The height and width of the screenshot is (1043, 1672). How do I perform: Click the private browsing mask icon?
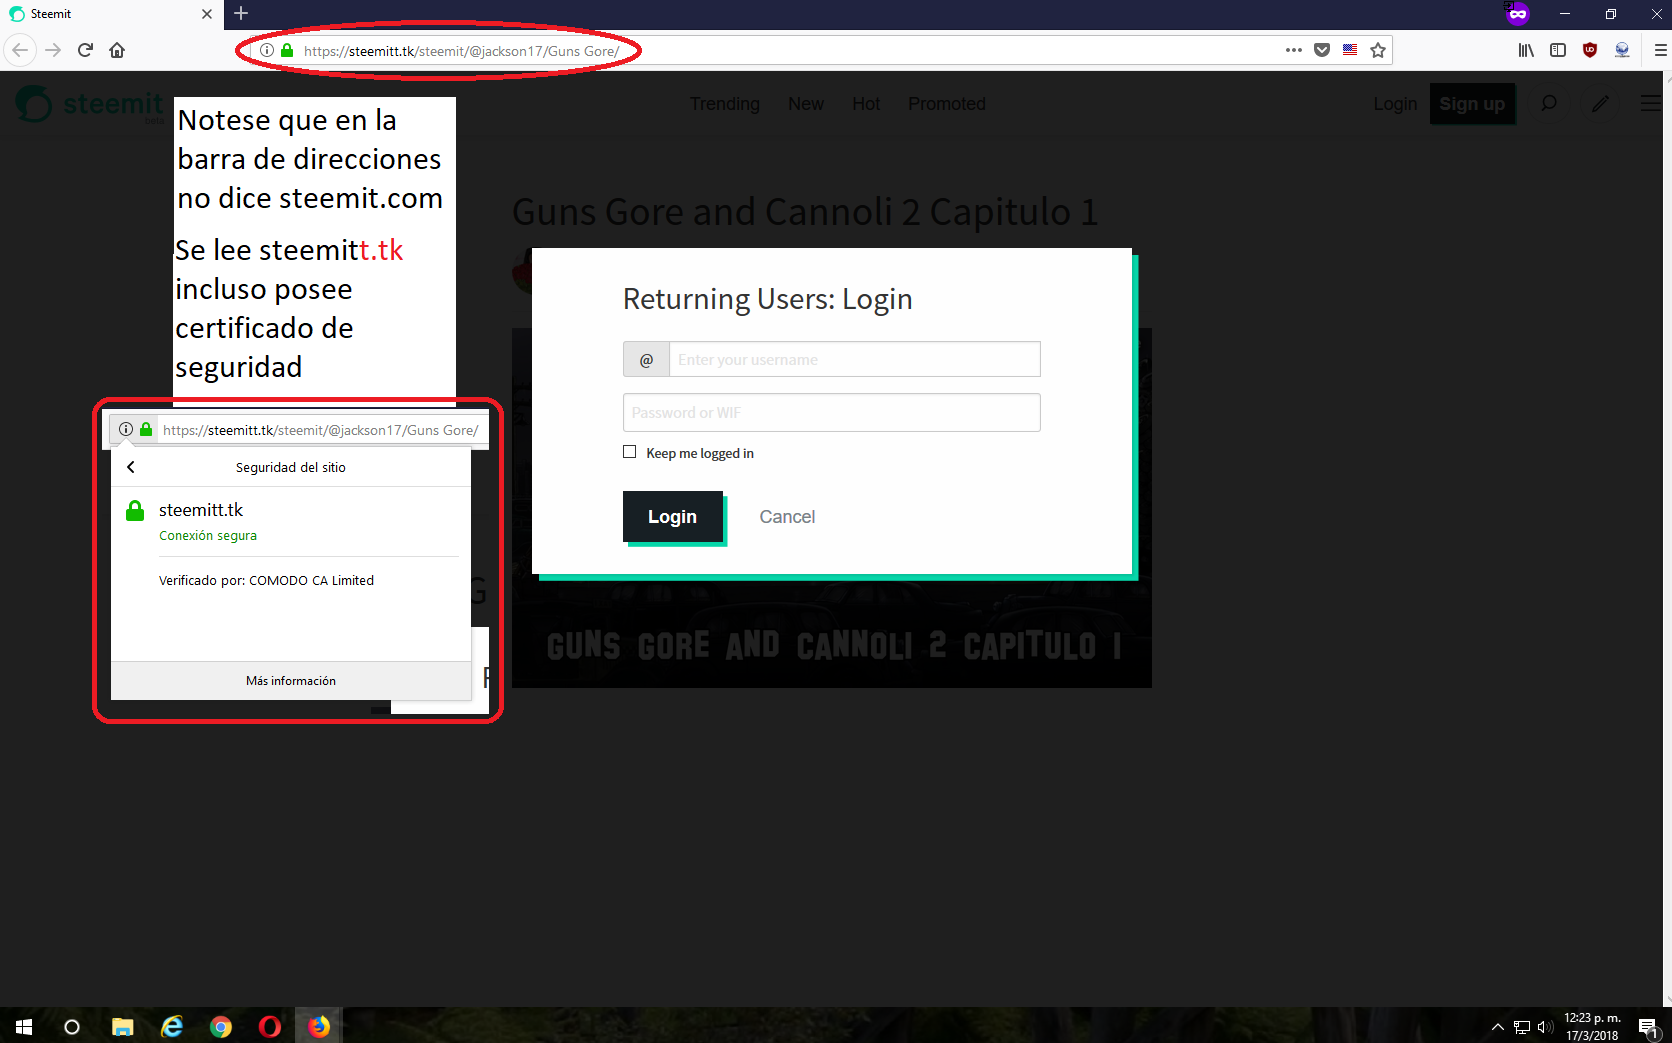tap(1518, 14)
